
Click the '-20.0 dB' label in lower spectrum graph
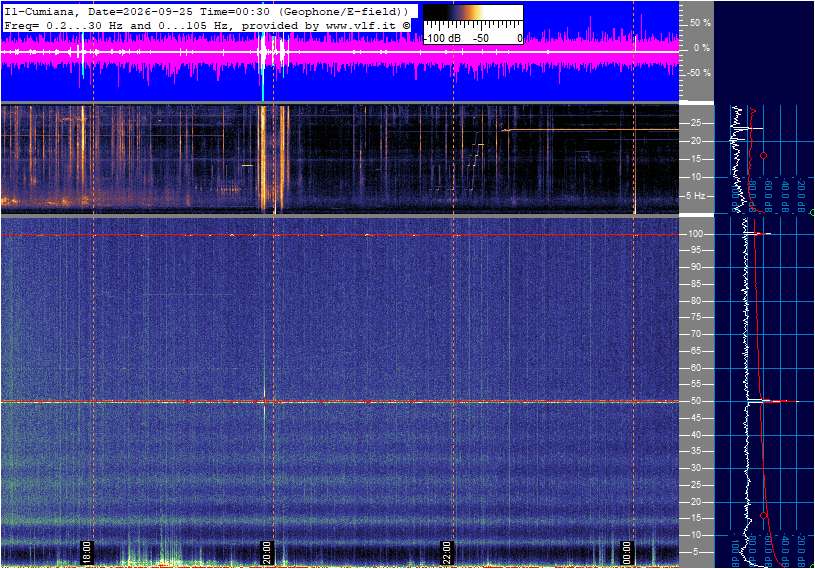click(x=801, y=552)
